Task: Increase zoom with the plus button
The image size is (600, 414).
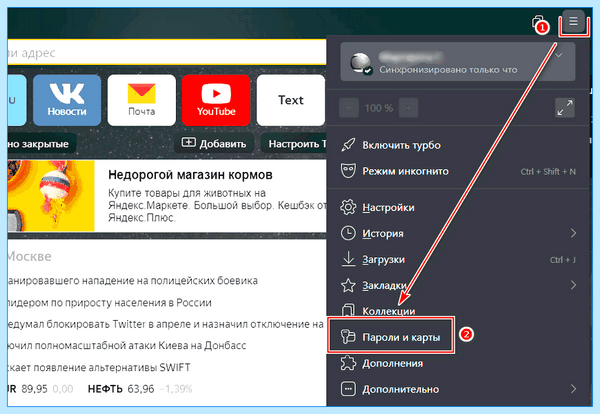Action: click(x=408, y=108)
